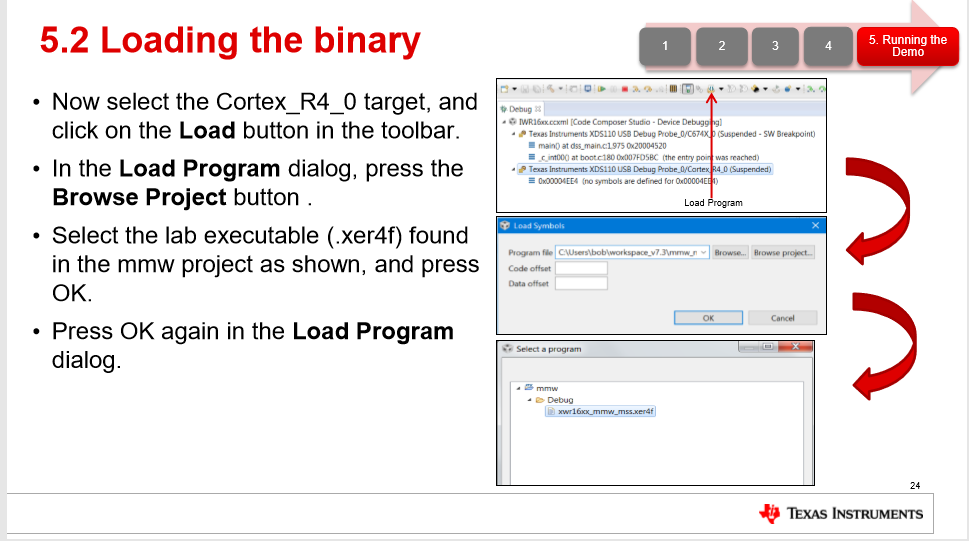Image resolution: width=969 pixels, height=541 pixels.
Task: Click the Save toolbar icon
Action: tap(525, 89)
